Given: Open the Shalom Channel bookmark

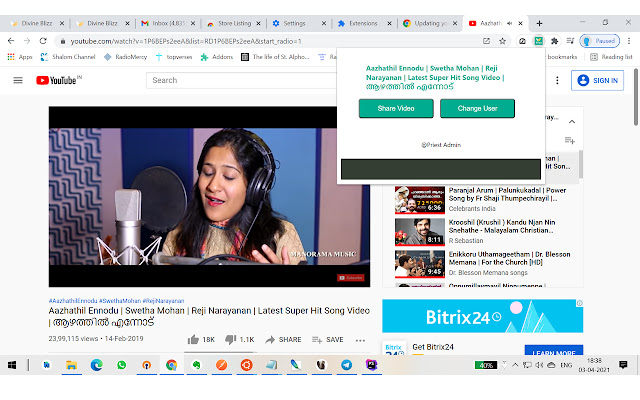Looking at the screenshot, I should pyautogui.click(x=68, y=57).
